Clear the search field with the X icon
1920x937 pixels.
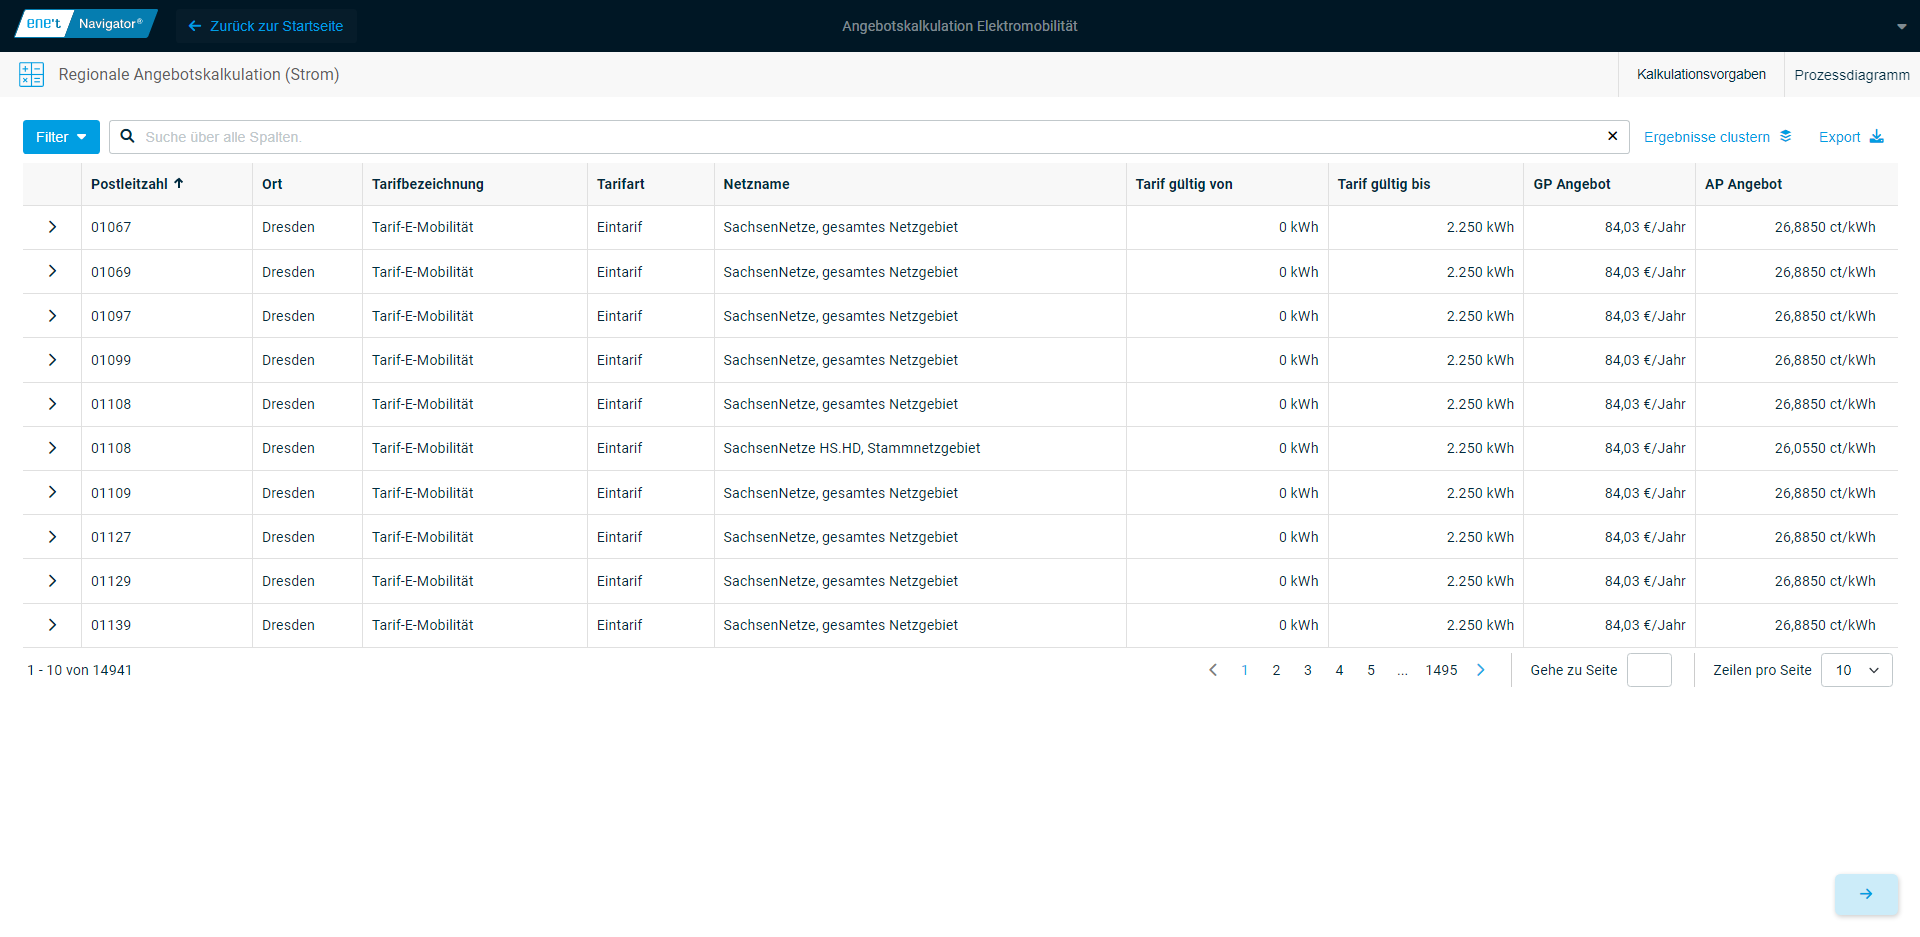tap(1612, 137)
